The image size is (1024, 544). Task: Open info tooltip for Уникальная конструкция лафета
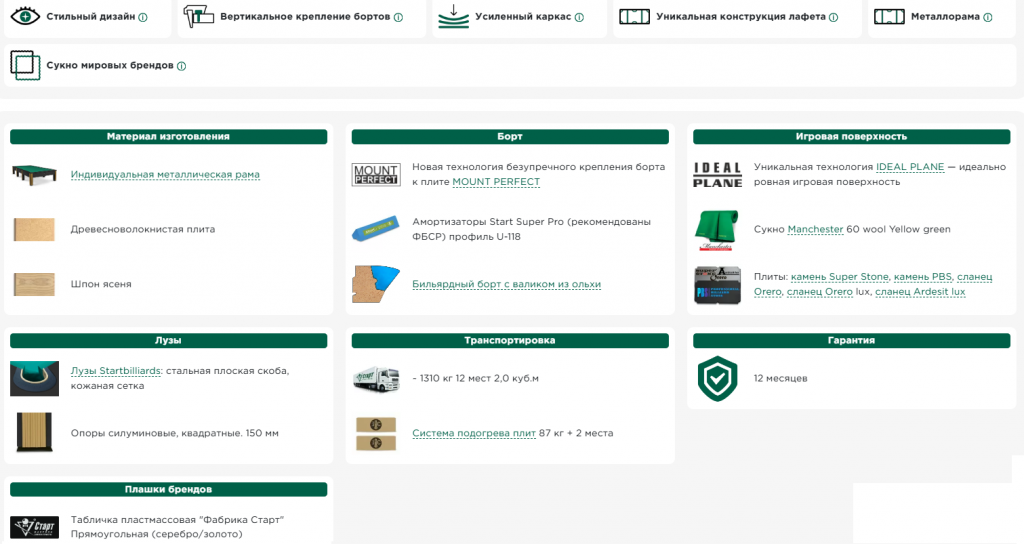tap(833, 18)
